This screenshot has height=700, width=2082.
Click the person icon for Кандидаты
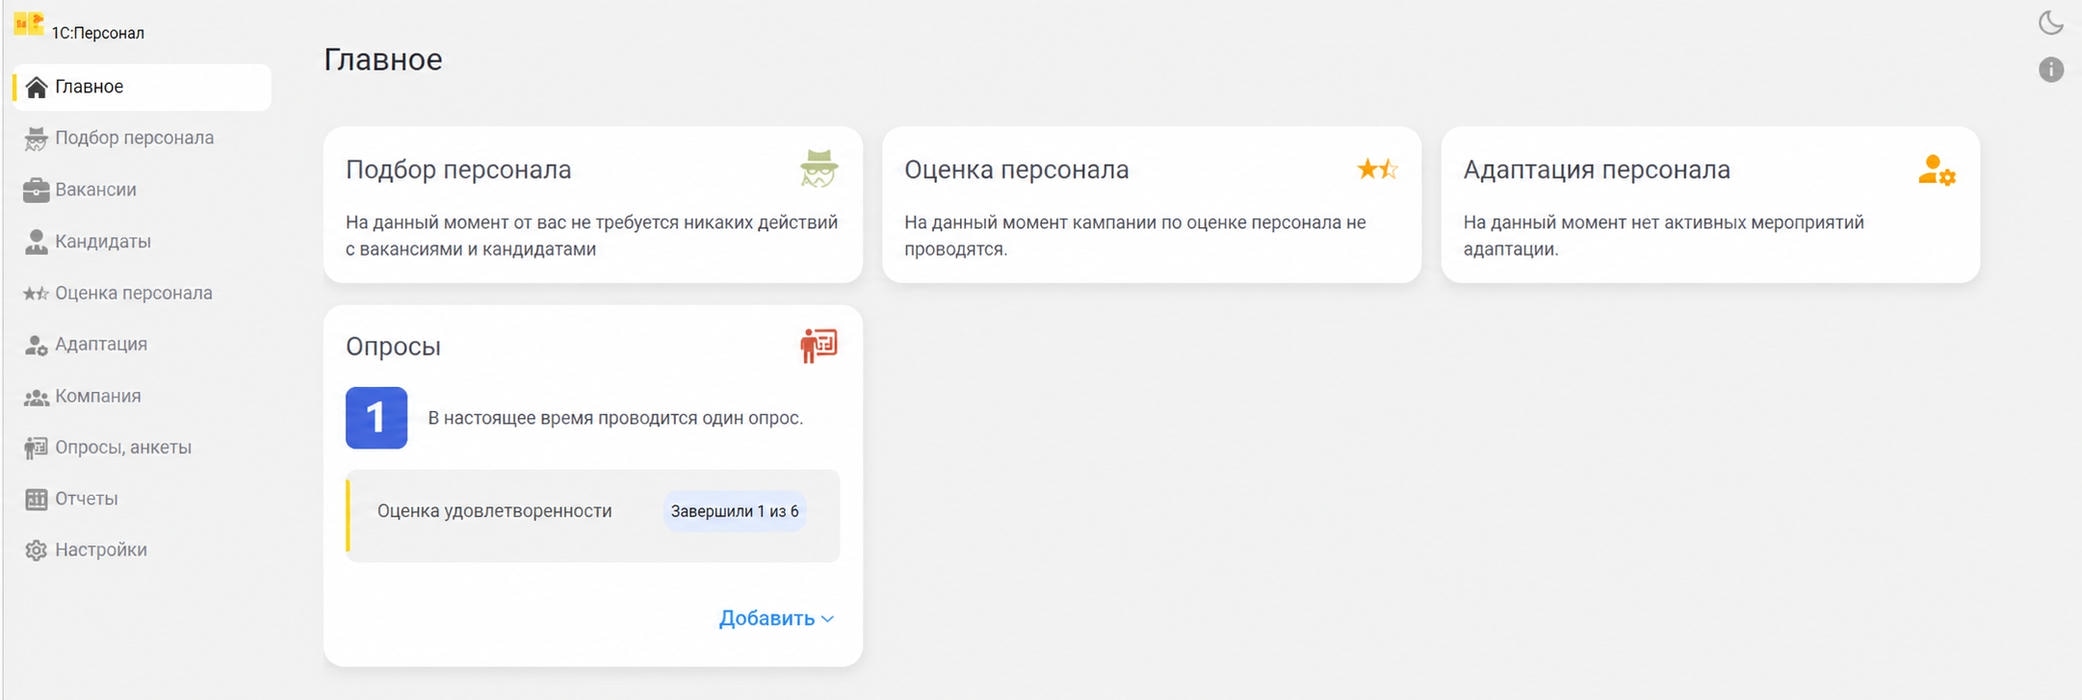(x=36, y=242)
